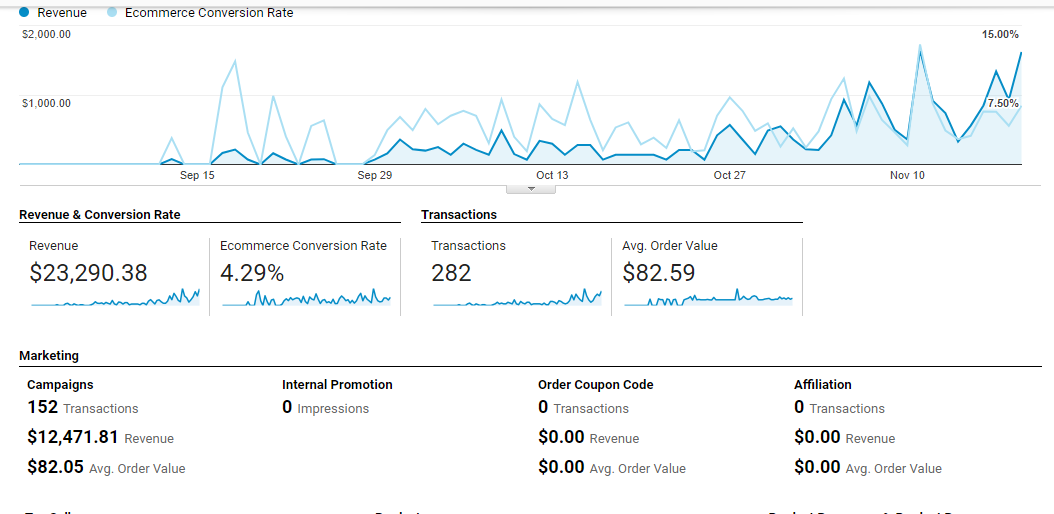Click the Sep 15 date on chart axis
This screenshot has width=1054, height=514.
coord(197,175)
